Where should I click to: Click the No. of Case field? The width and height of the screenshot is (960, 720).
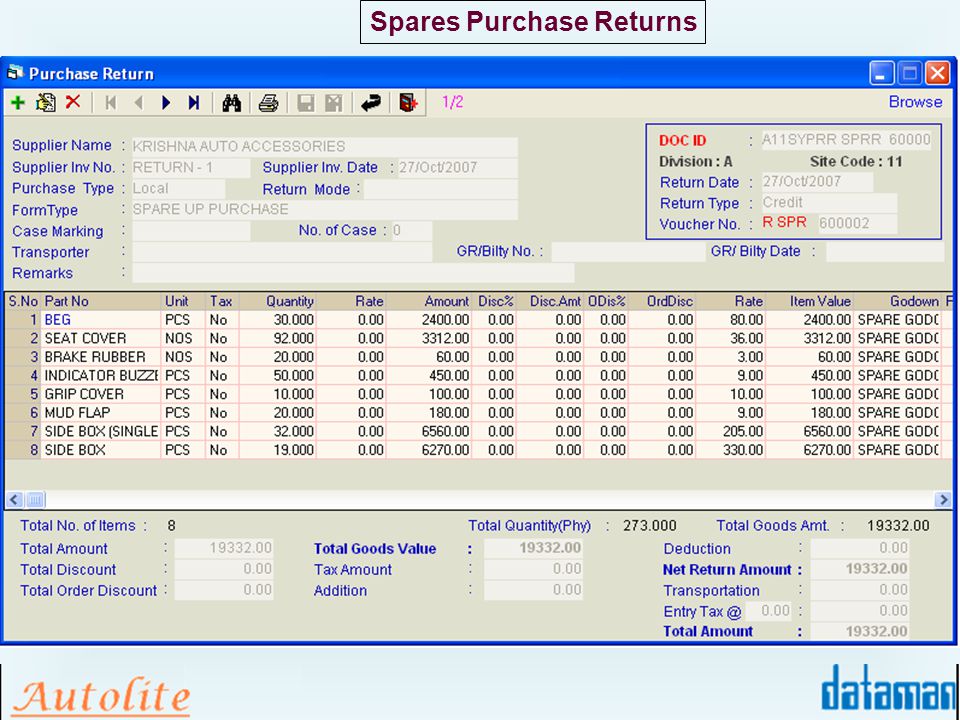click(x=411, y=231)
